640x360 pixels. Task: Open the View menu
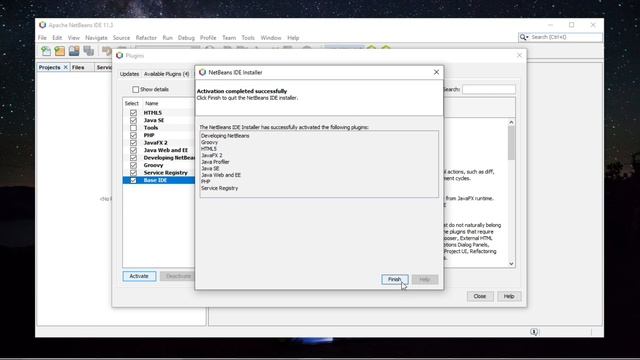73,38
